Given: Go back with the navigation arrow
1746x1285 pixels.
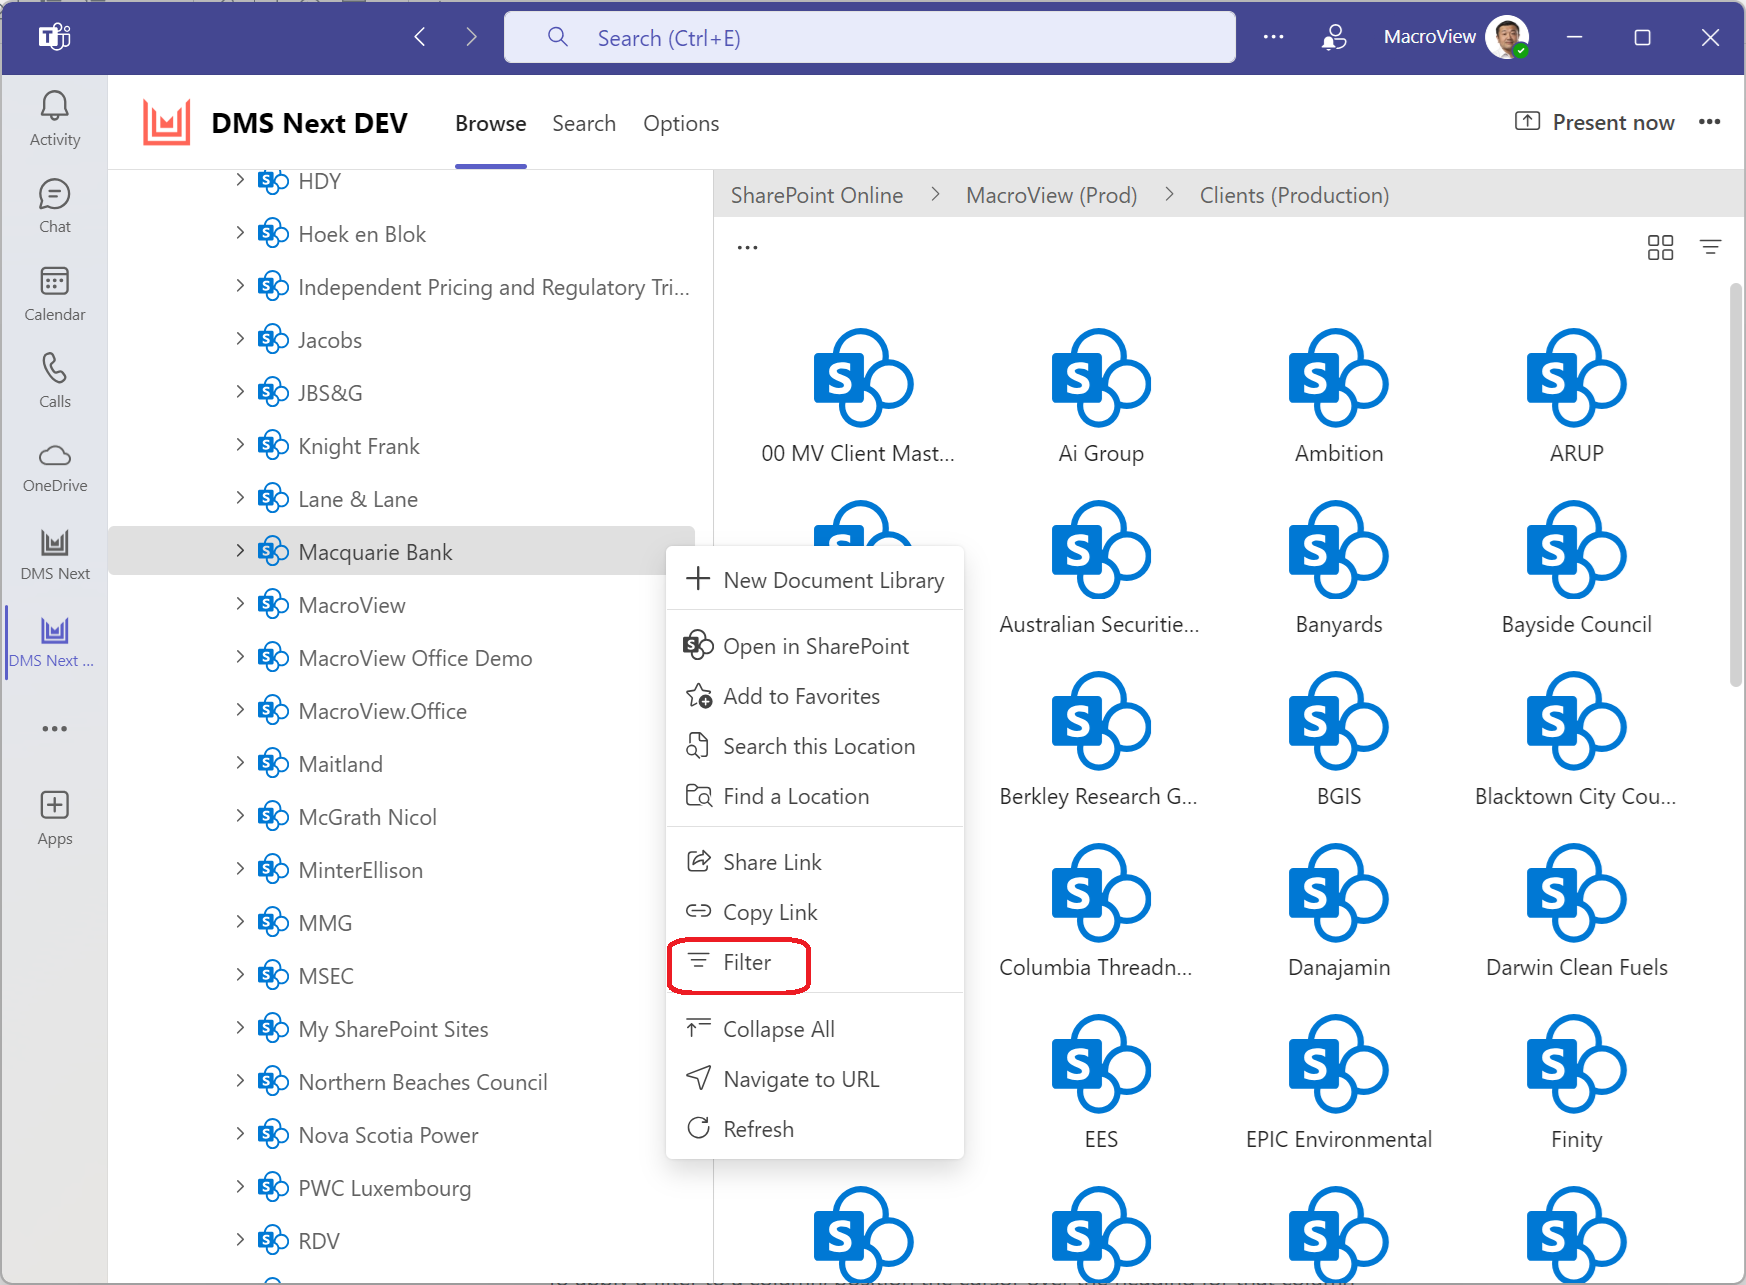Looking at the screenshot, I should pyautogui.click(x=420, y=38).
